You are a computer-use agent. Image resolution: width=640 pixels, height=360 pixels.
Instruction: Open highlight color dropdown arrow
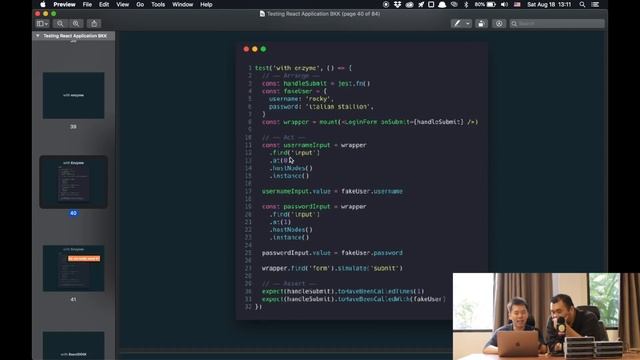(x=468, y=24)
